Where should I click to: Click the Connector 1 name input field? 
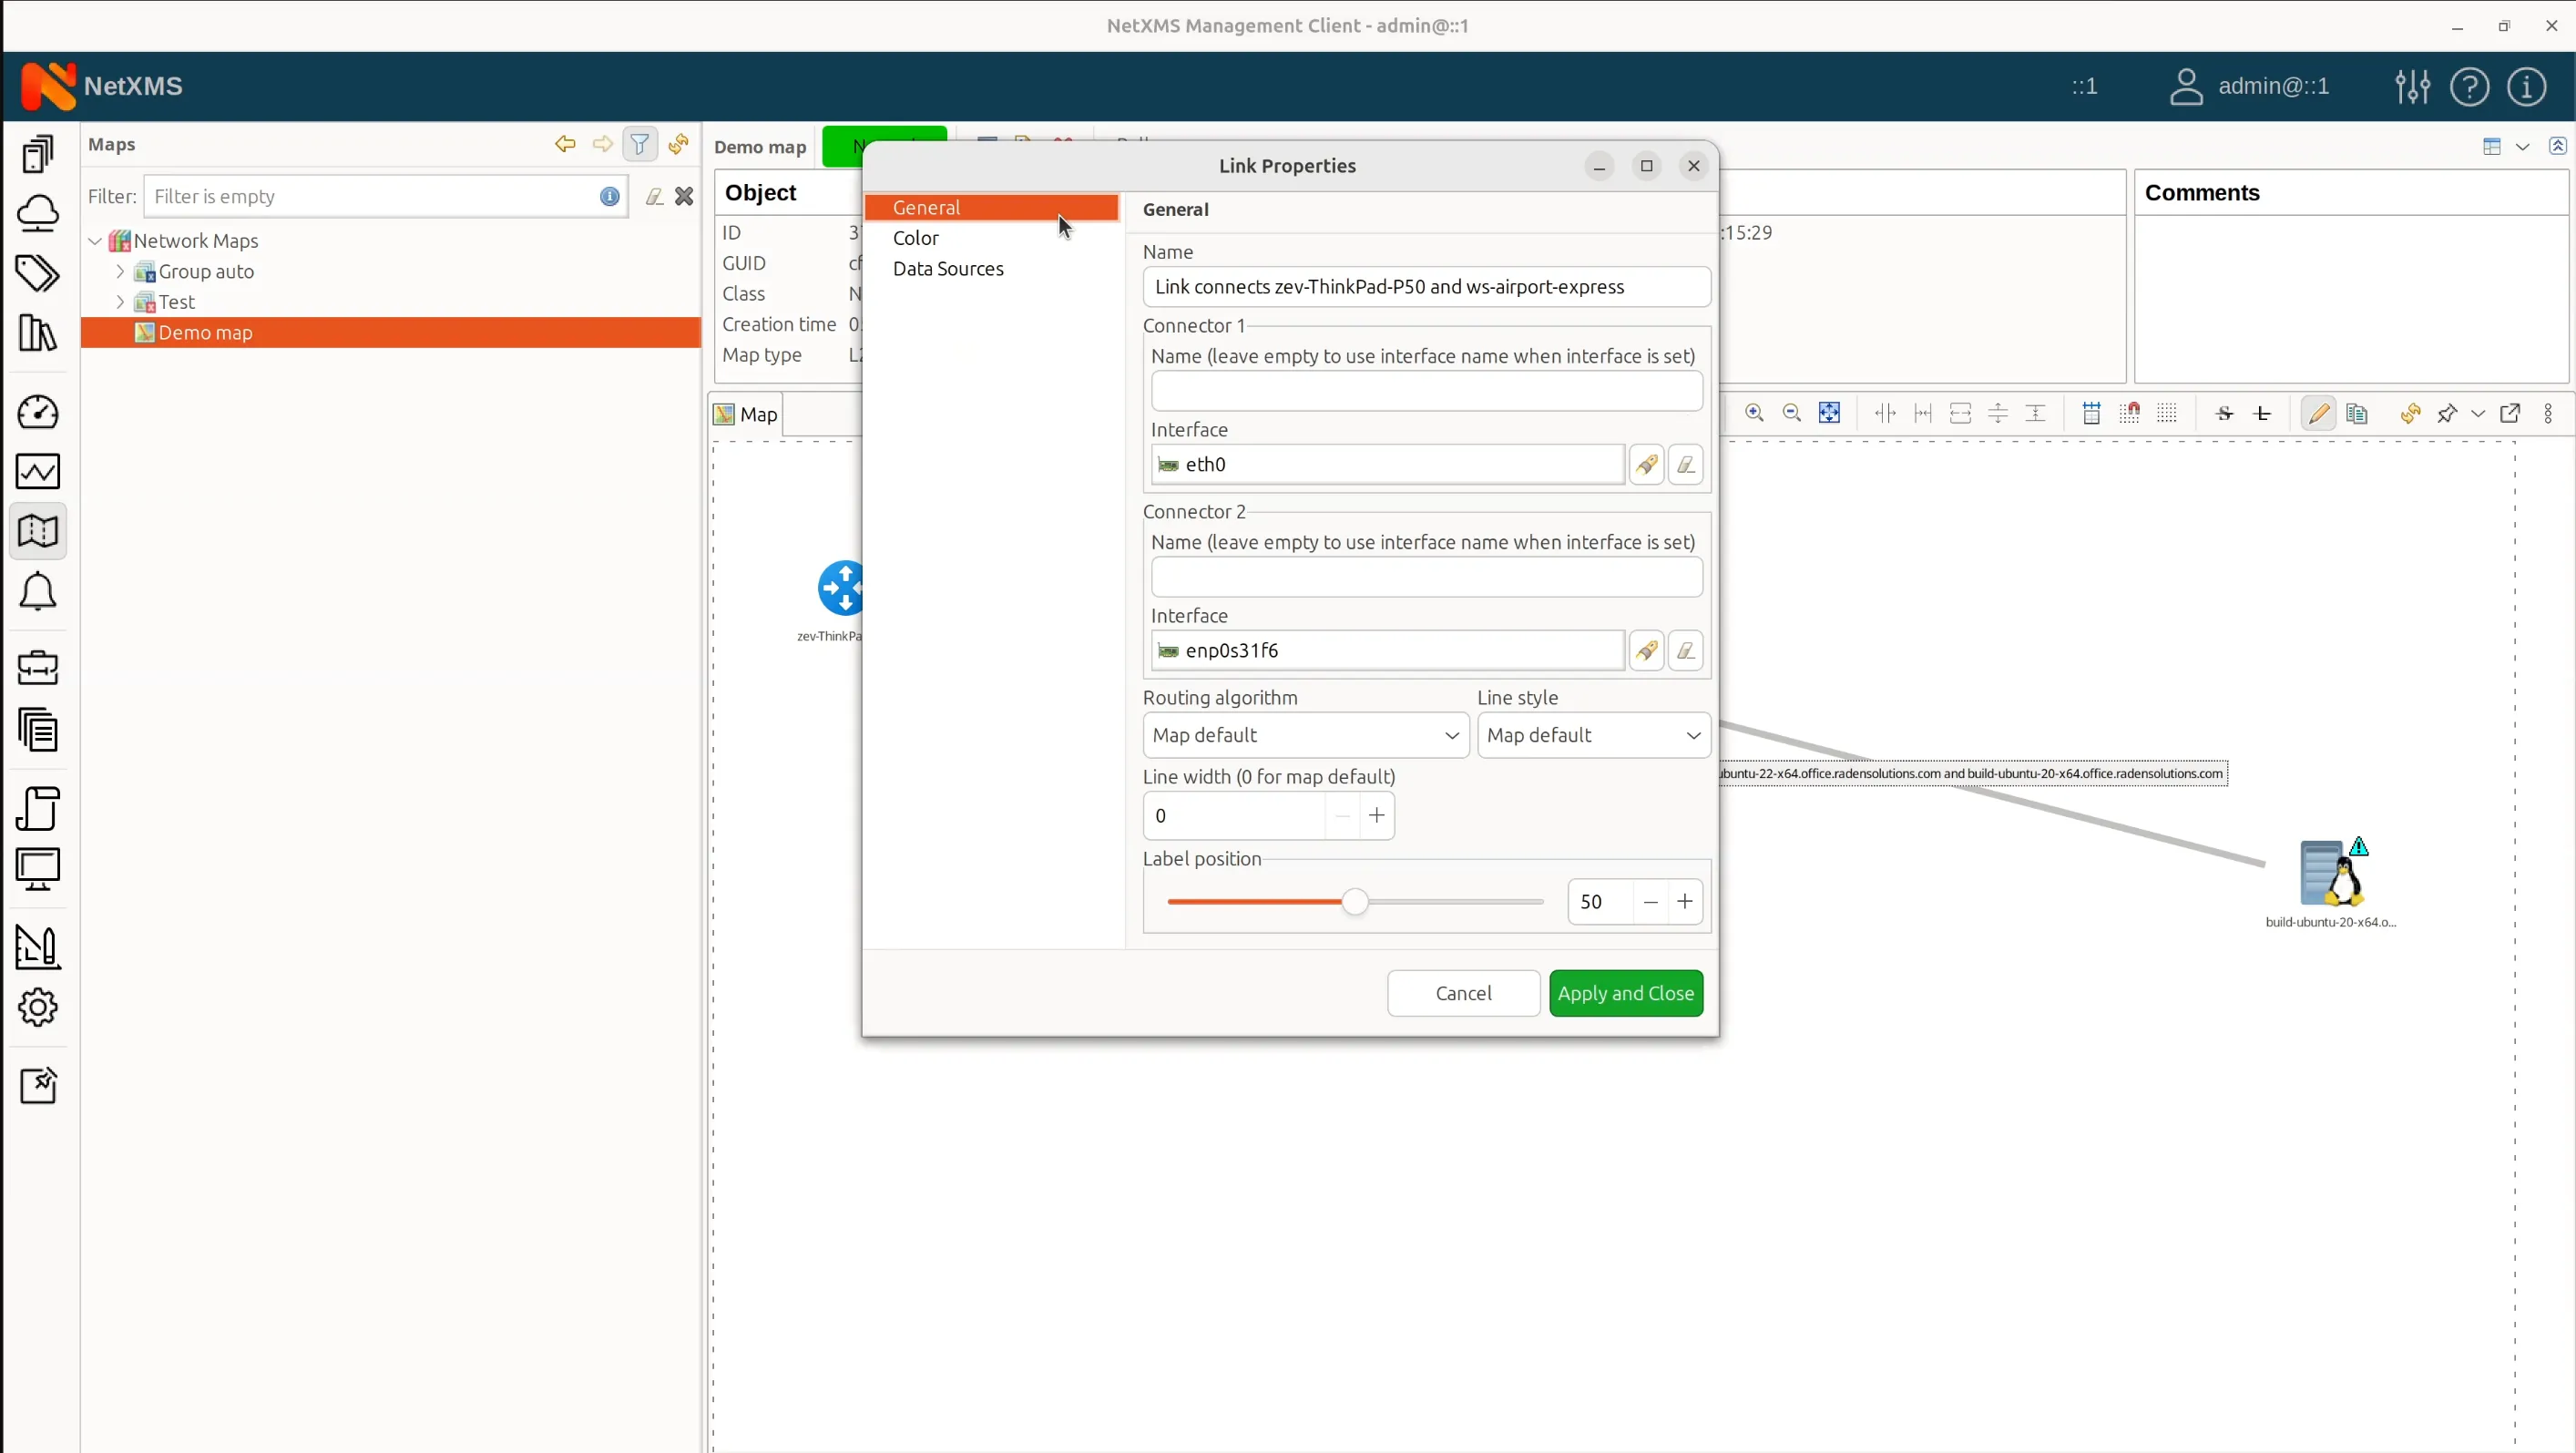pyautogui.click(x=1425, y=390)
